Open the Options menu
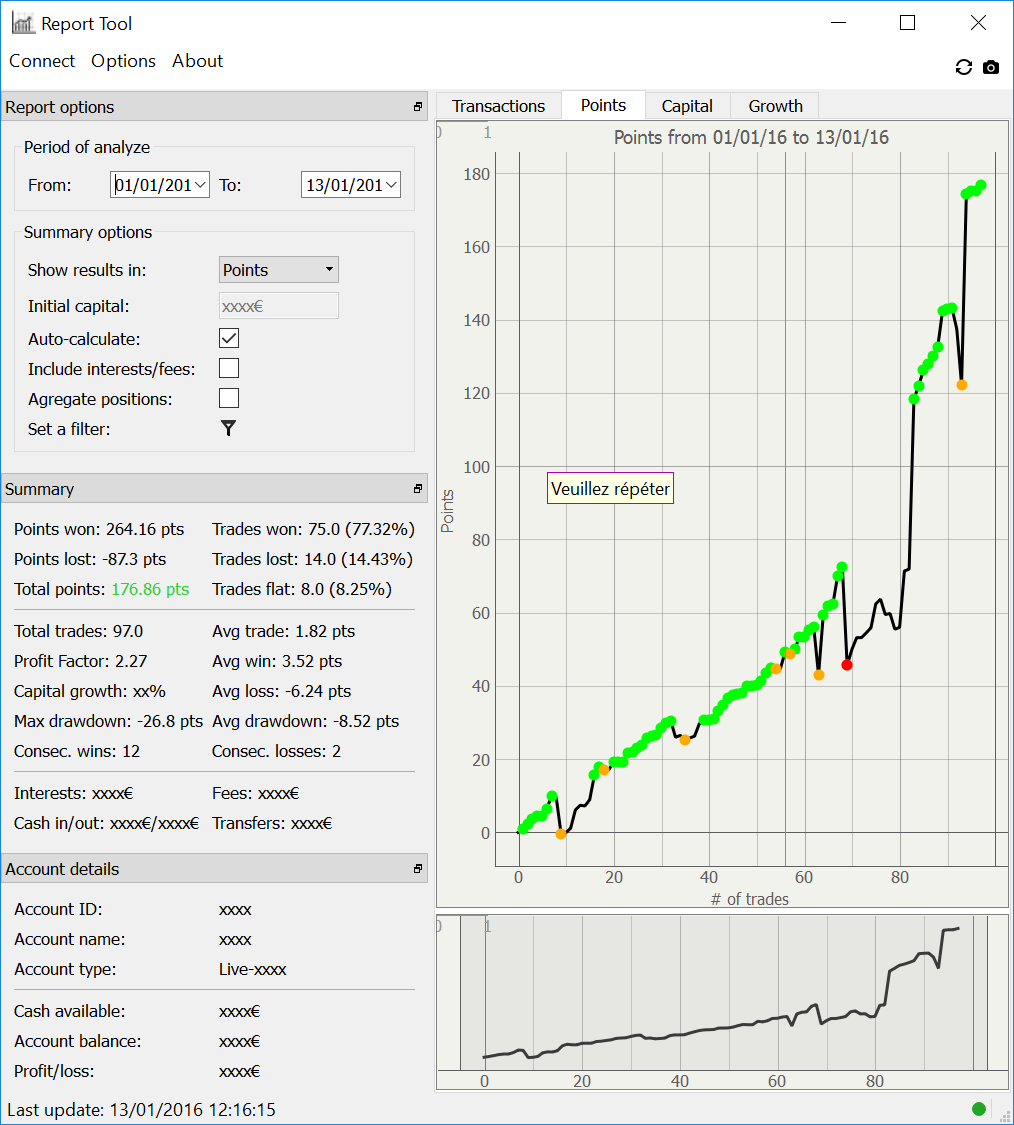The height and width of the screenshot is (1125, 1014). click(123, 61)
